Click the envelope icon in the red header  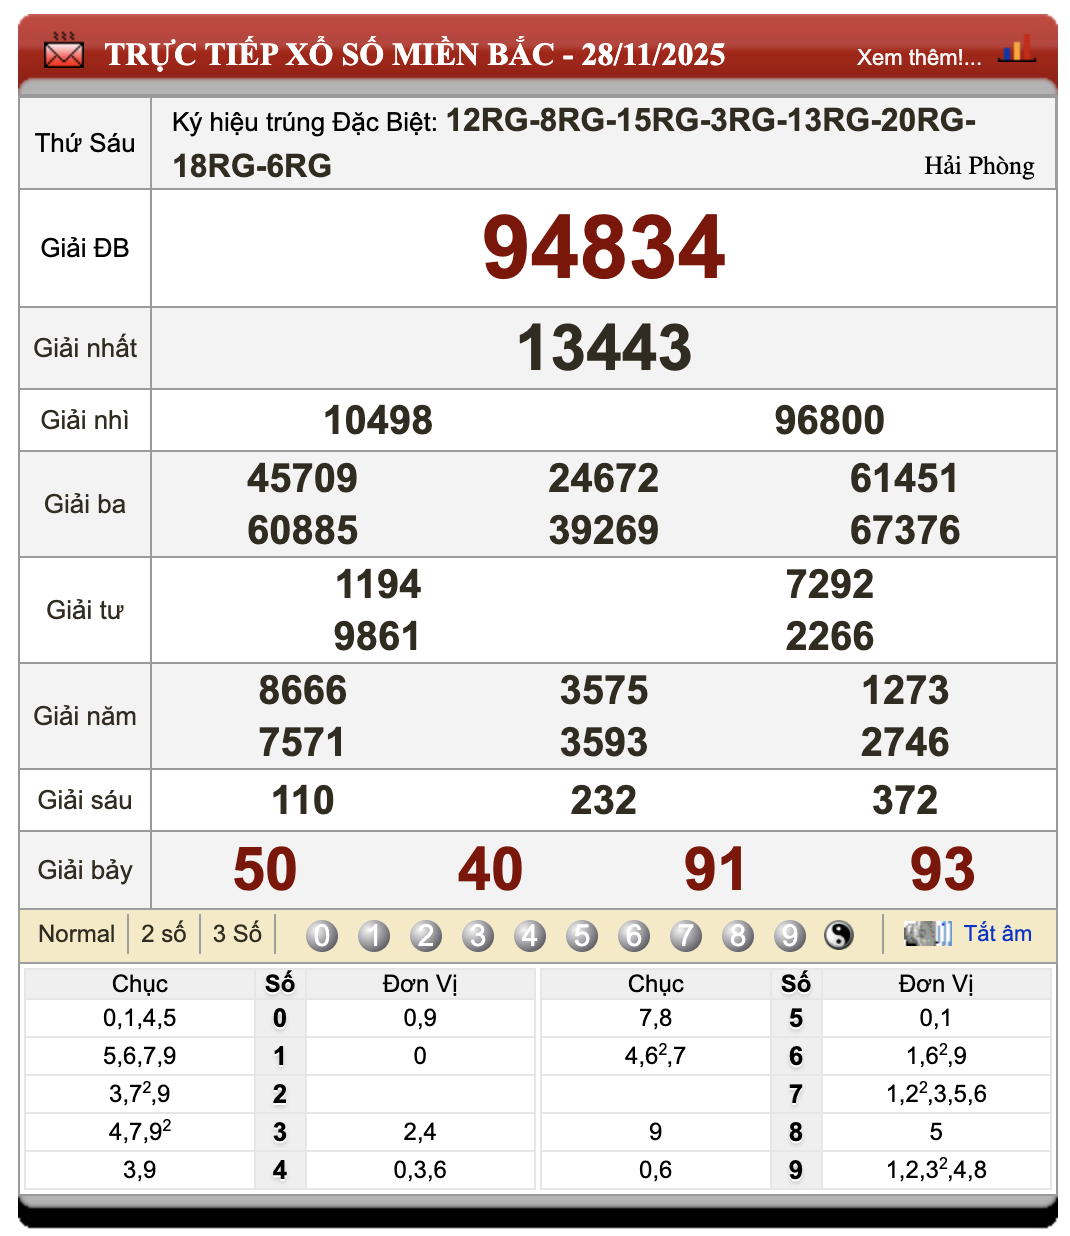pos(63,54)
